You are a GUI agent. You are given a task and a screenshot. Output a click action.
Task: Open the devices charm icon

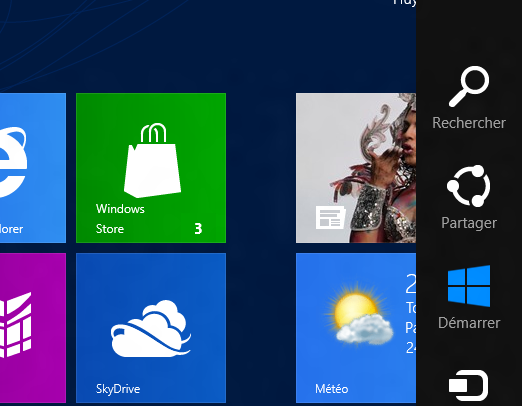(x=468, y=385)
